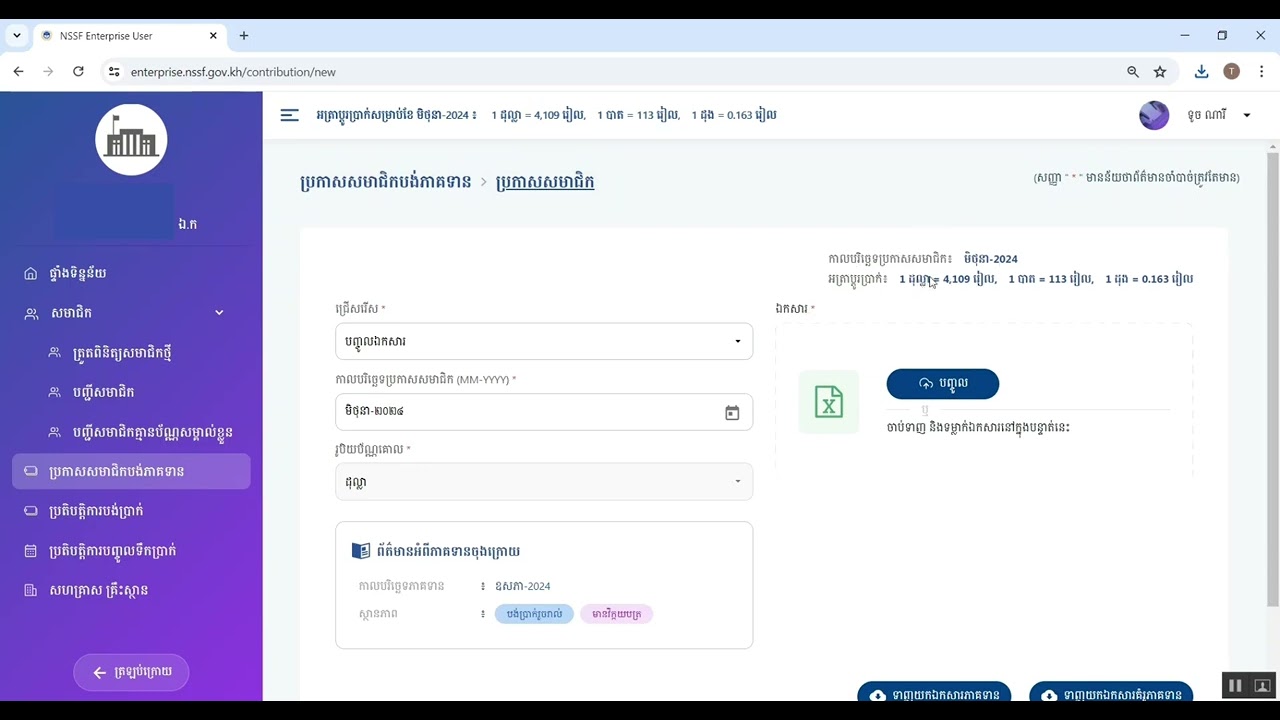Open the currency type dropdown
Image resolution: width=1280 pixels, height=720 pixels.
click(x=544, y=482)
